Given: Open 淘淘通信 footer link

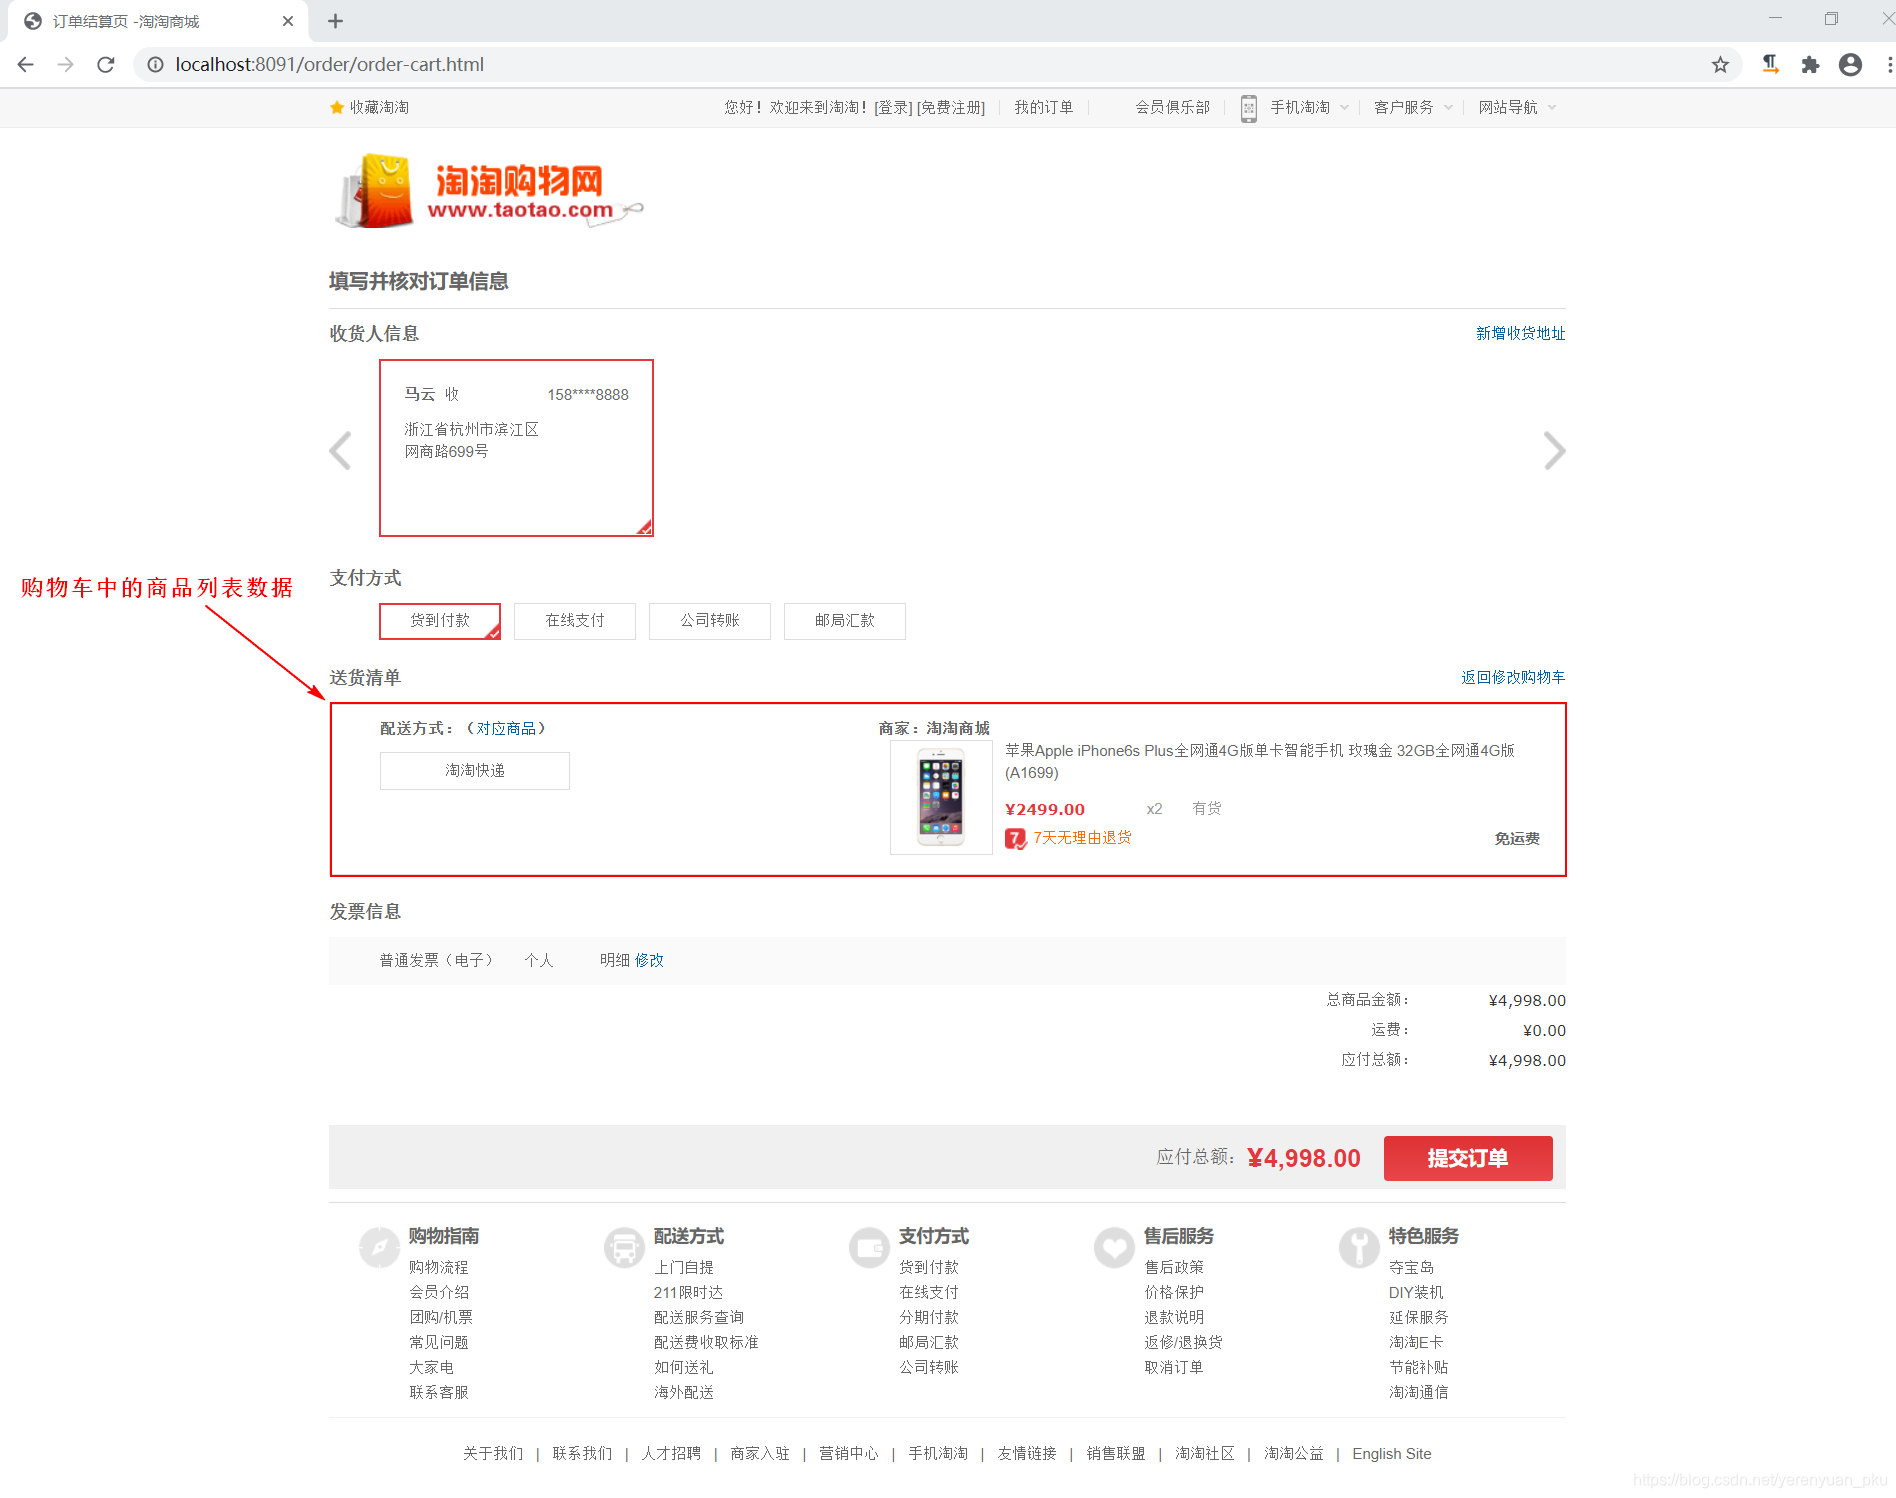Looking at the screenshot, I should (x=1419, y=1393).
